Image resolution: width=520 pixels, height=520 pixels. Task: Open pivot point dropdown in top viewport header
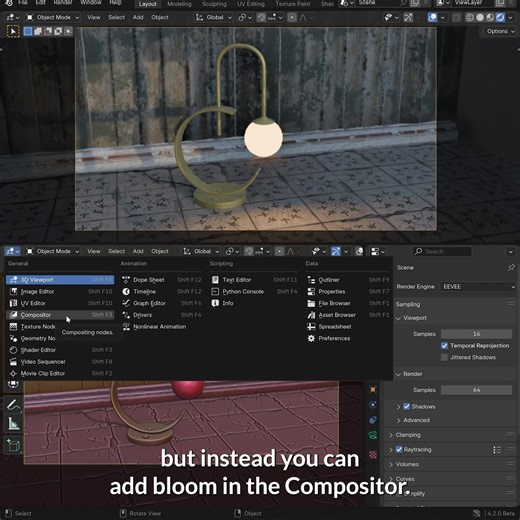[x=245, y=17]
